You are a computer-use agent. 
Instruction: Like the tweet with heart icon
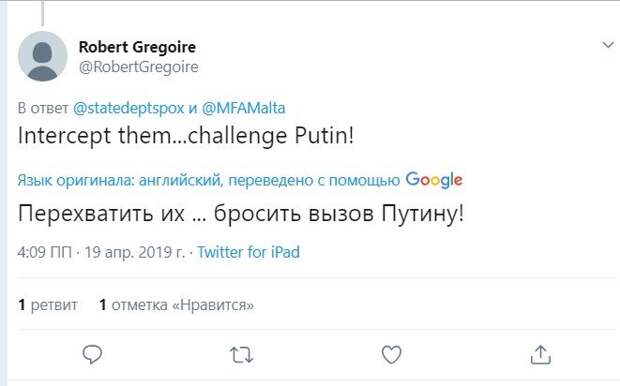click(x=391, y=354)
